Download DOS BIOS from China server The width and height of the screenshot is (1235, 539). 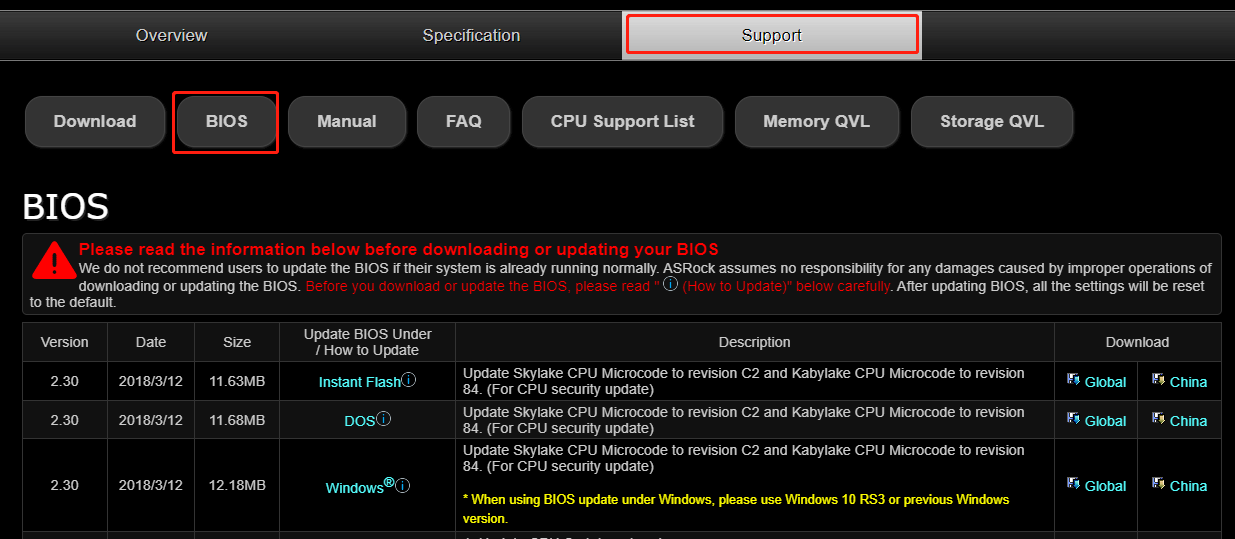click(1188, 421)
